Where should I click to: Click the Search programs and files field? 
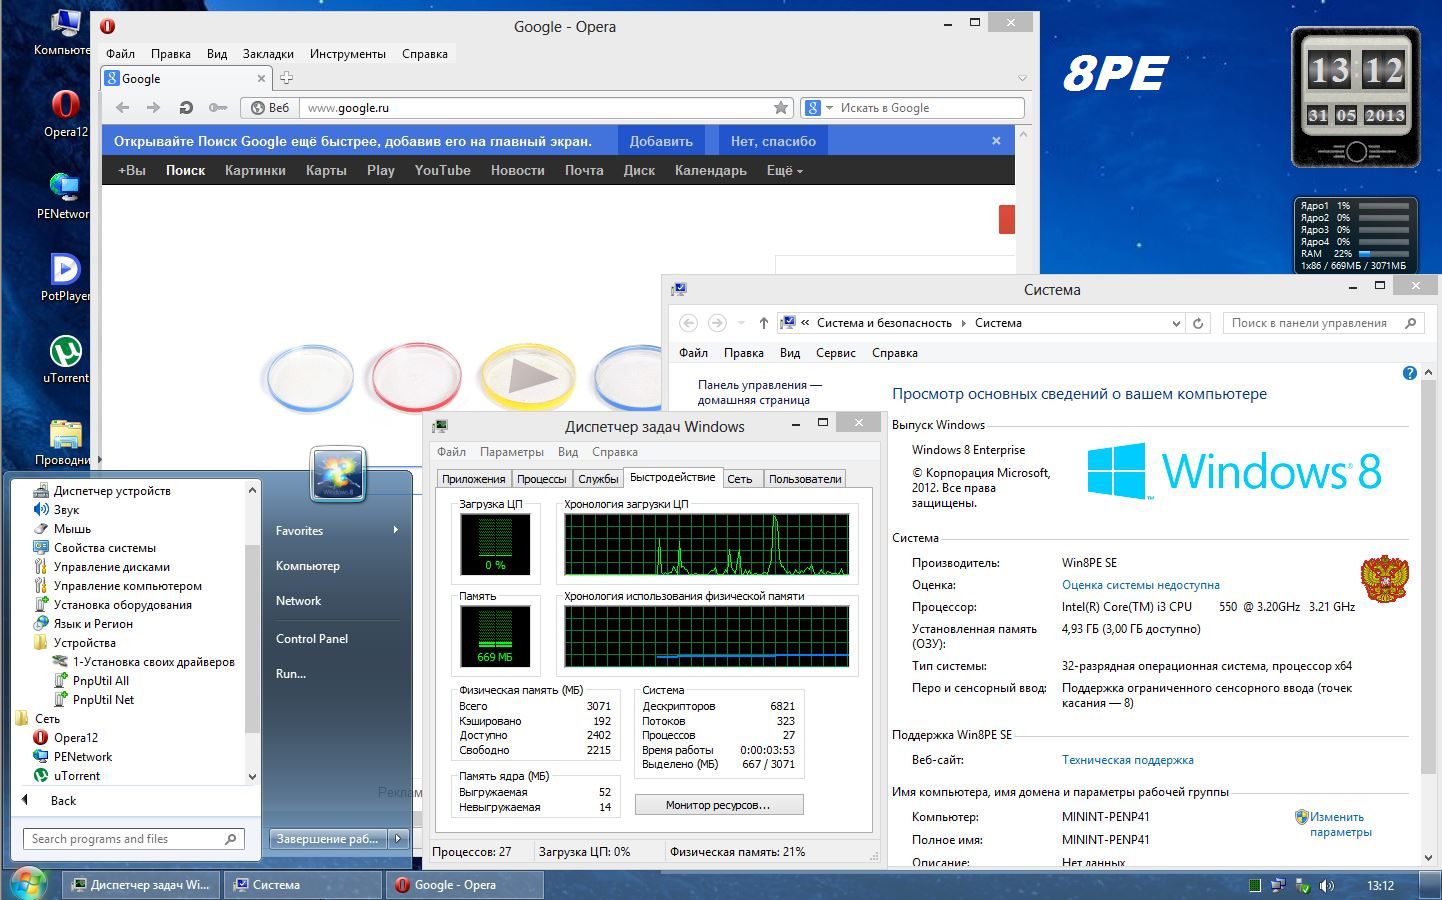[x=133, y=839]
